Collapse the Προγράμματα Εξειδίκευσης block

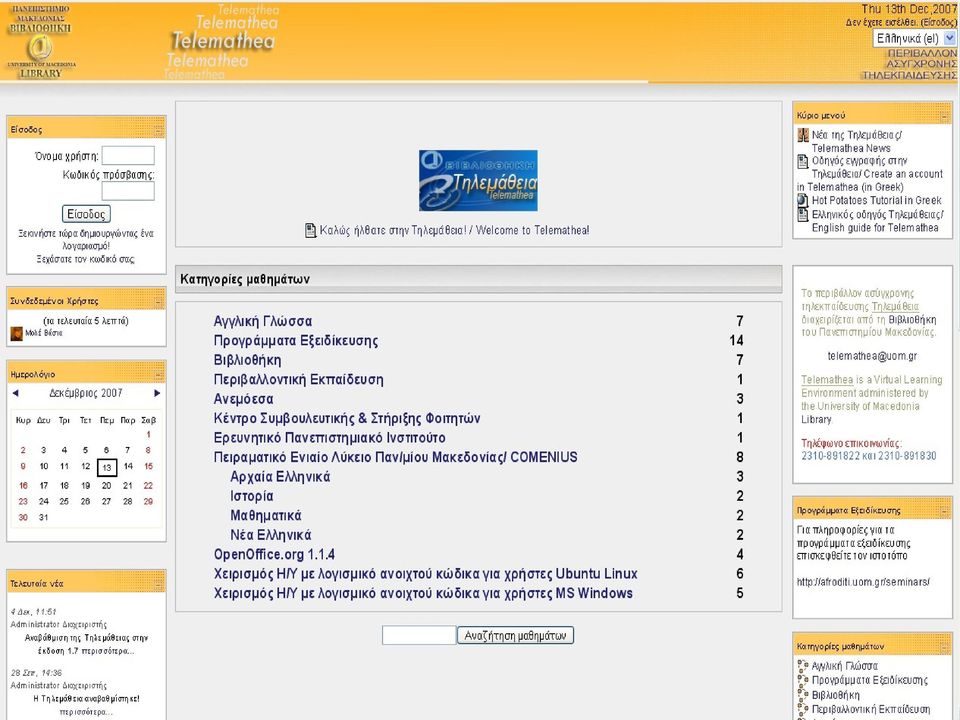[x=944, y=511]
